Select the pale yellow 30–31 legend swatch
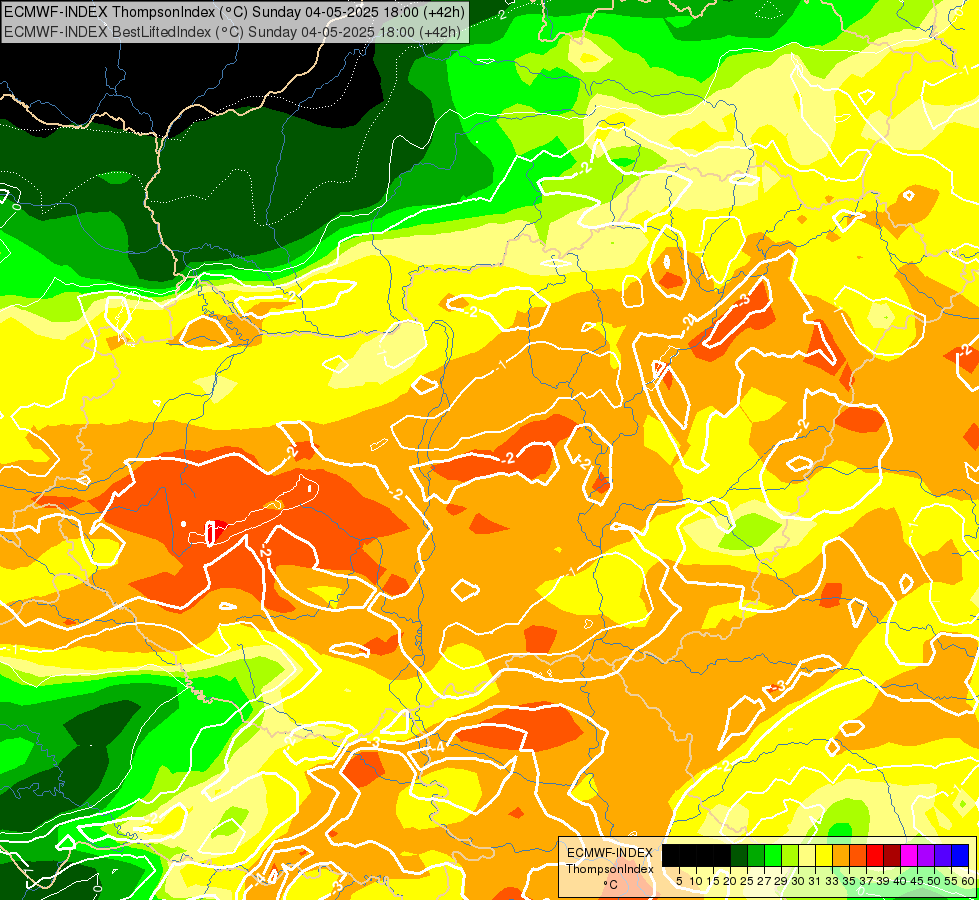This screenshot has height=900, width=979. coord(807,855)
